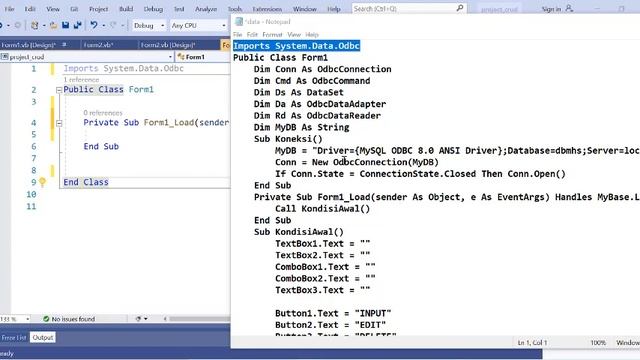Open Notepad View menu

point(294,35)
